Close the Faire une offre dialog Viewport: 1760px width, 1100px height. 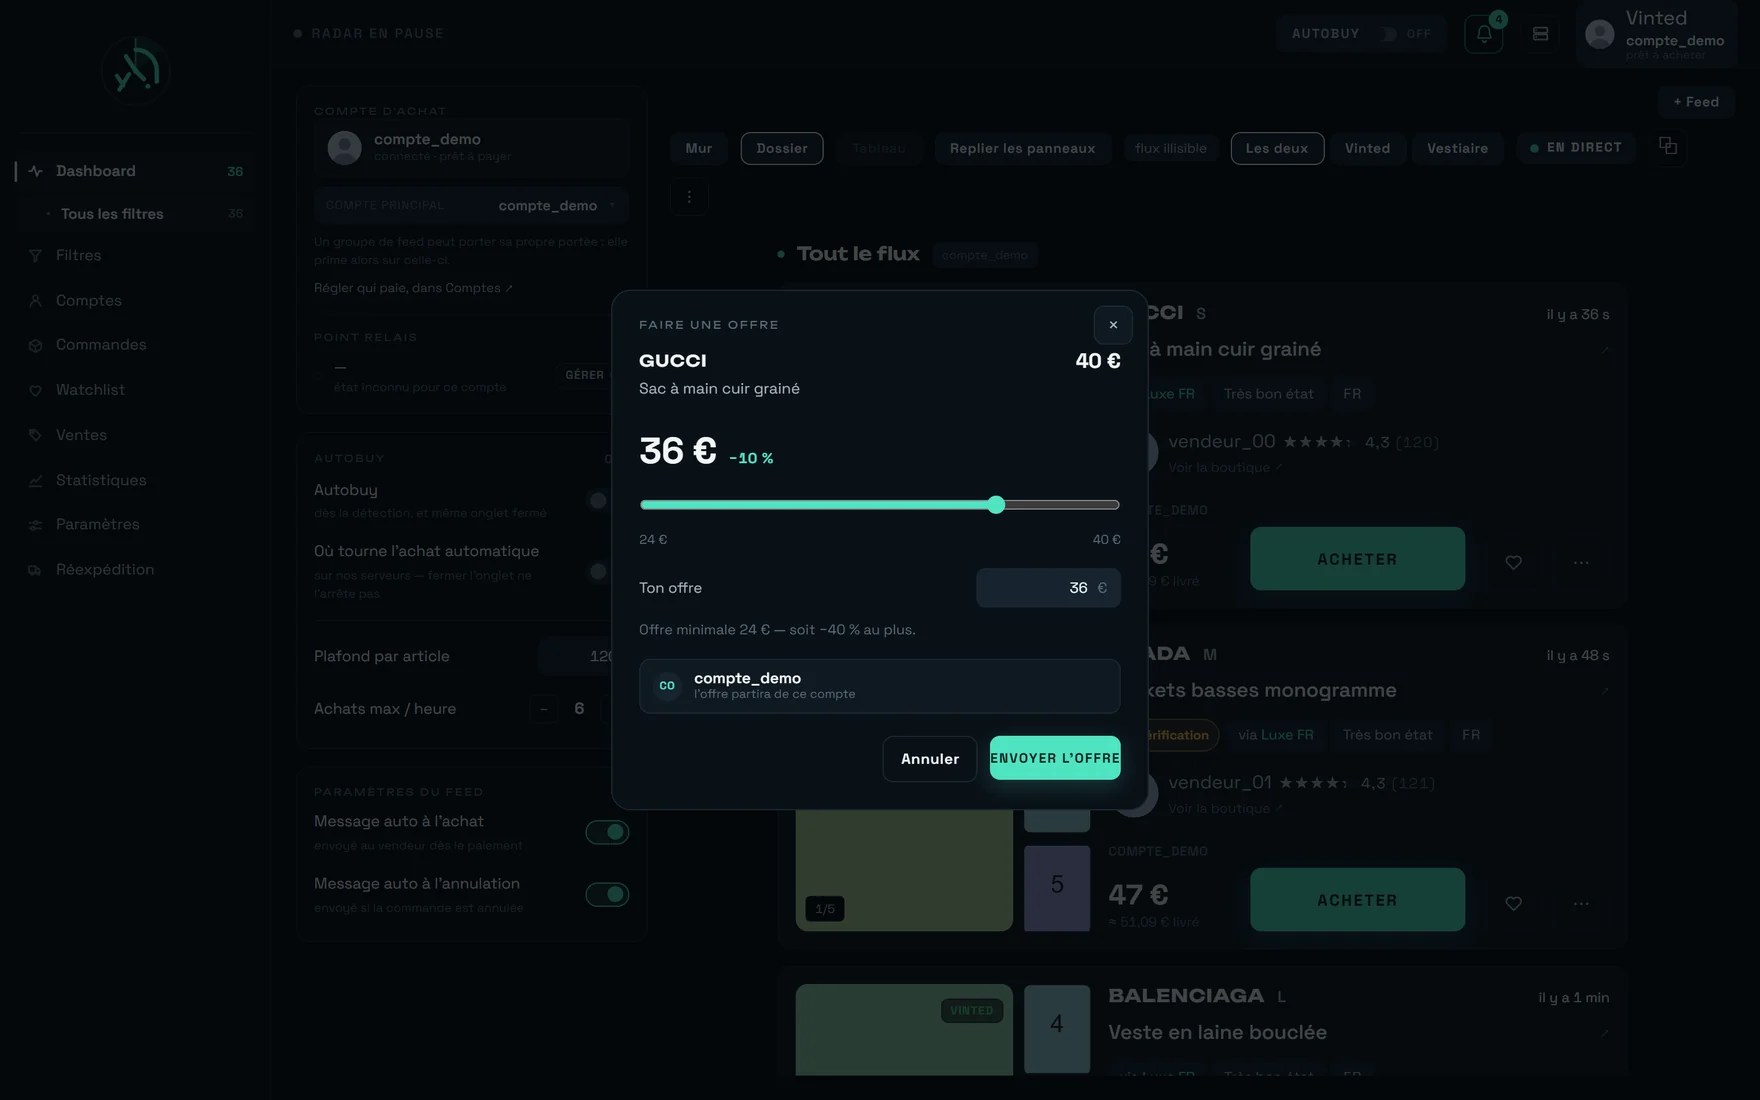(x=1113, y=325)
